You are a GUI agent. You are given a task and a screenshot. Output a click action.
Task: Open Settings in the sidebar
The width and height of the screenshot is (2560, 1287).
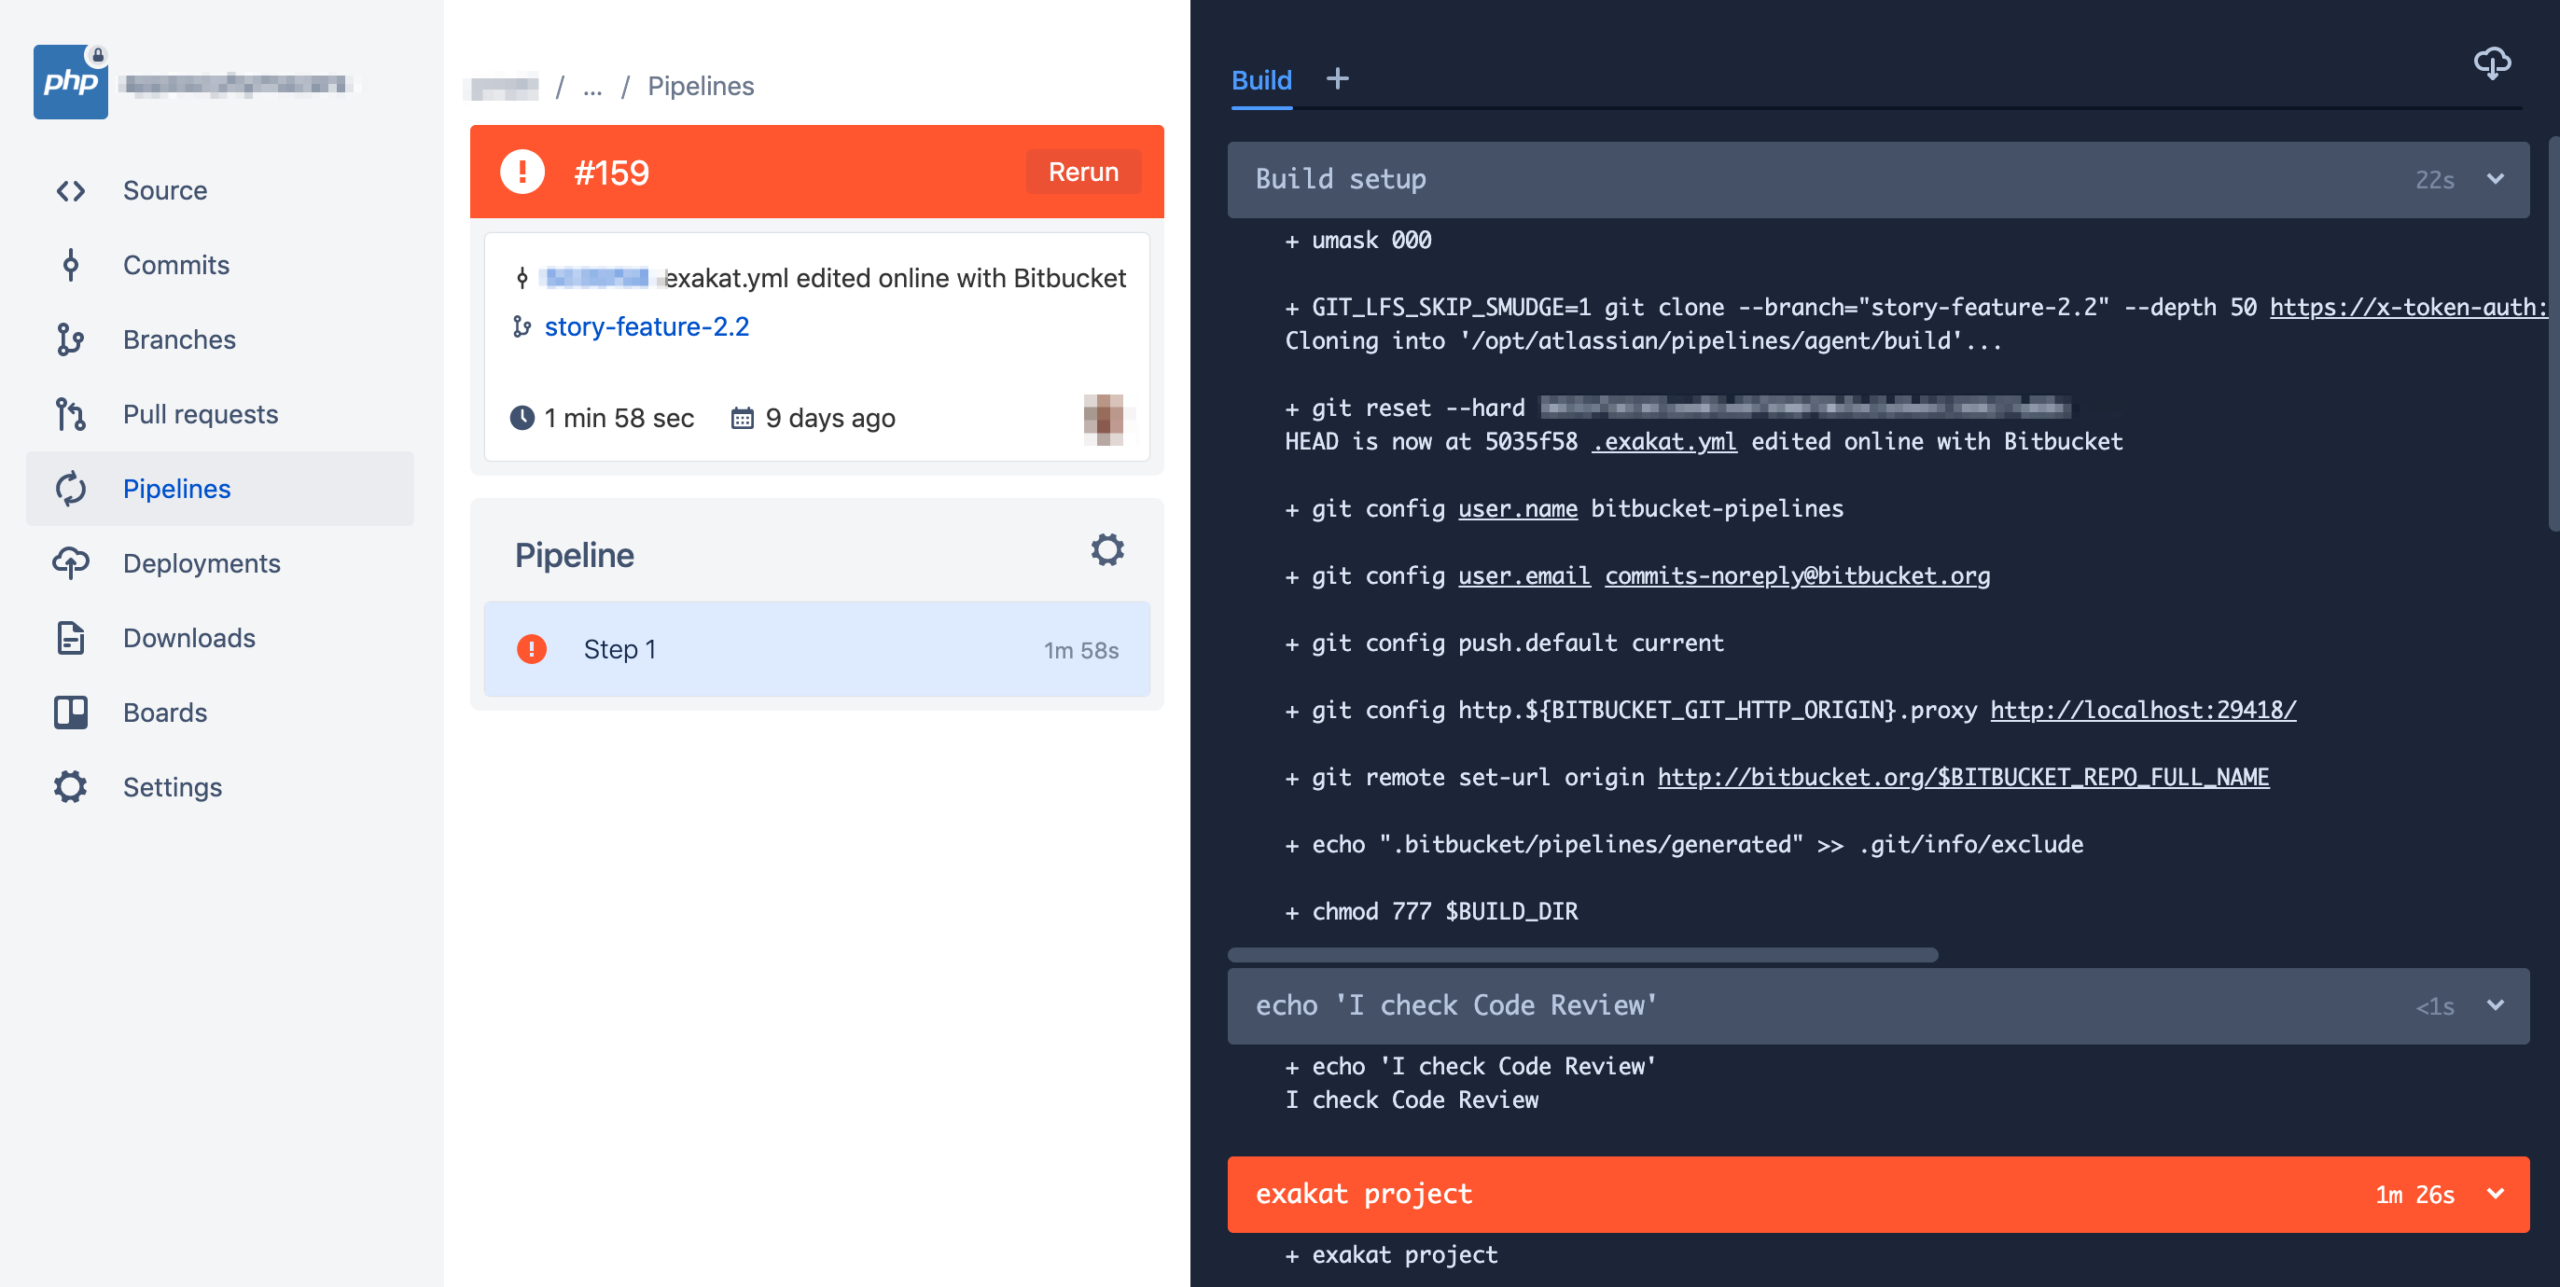pyautogui.click(x=220, y=787)
